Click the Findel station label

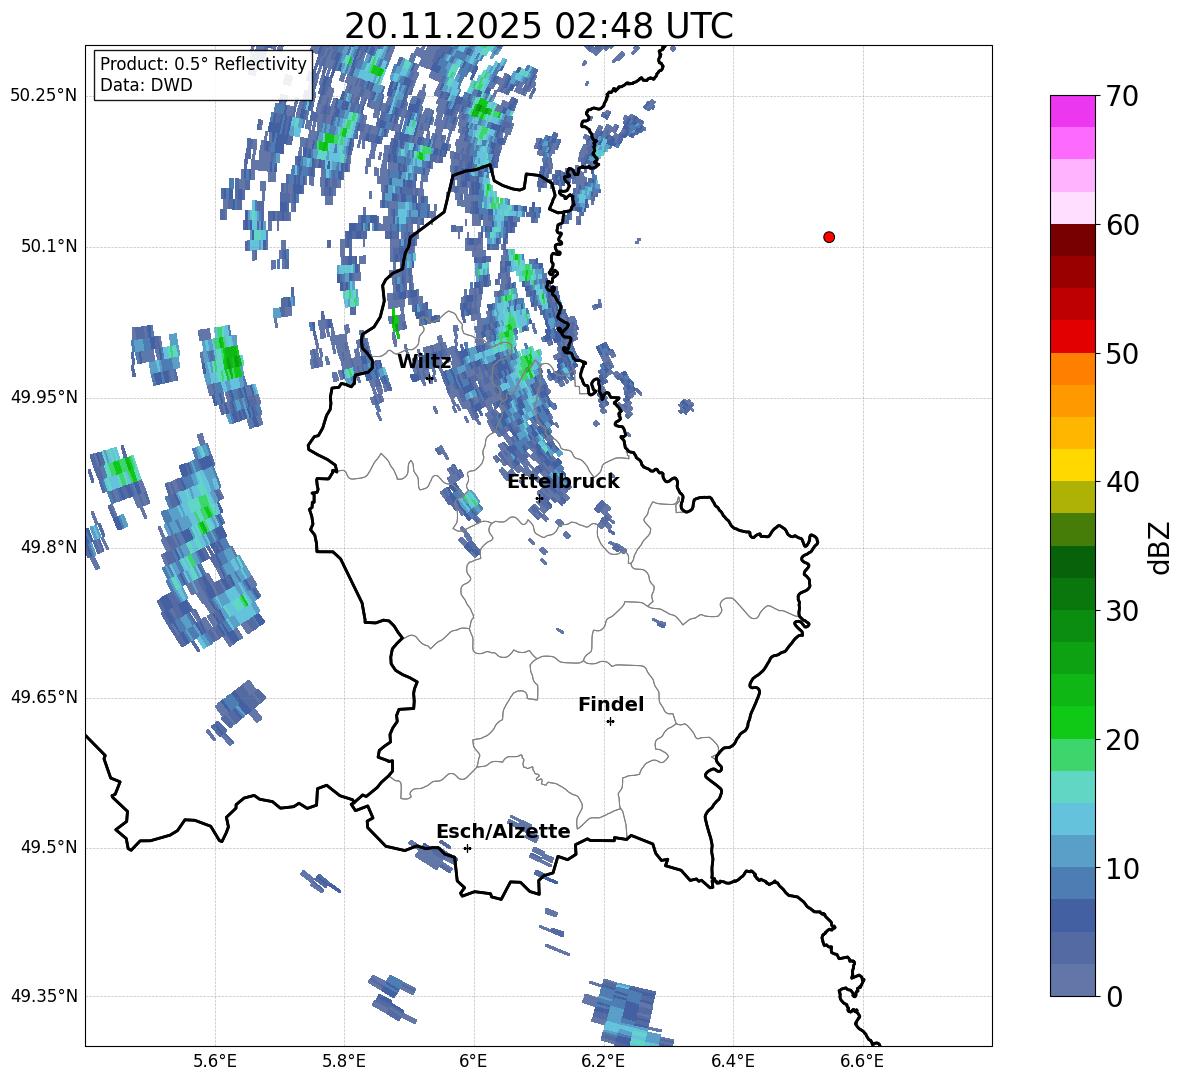611,704
